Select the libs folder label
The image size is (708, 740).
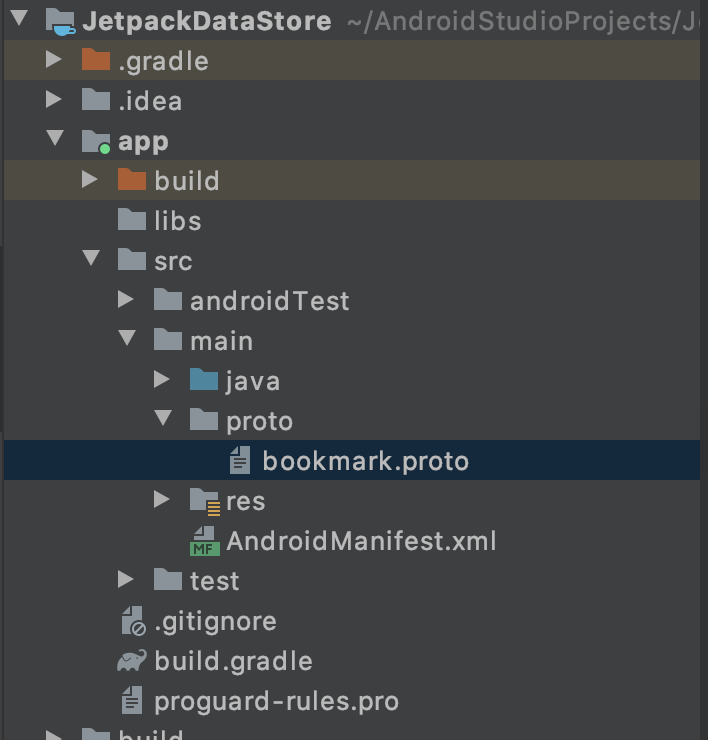pos(177,221)
